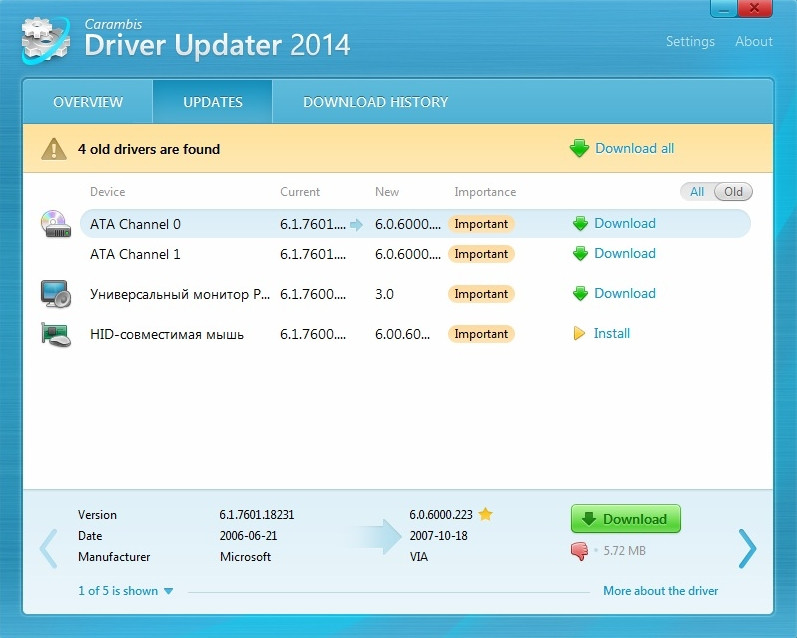
Task: Show All drivers filter
Action: click(697, 192)
